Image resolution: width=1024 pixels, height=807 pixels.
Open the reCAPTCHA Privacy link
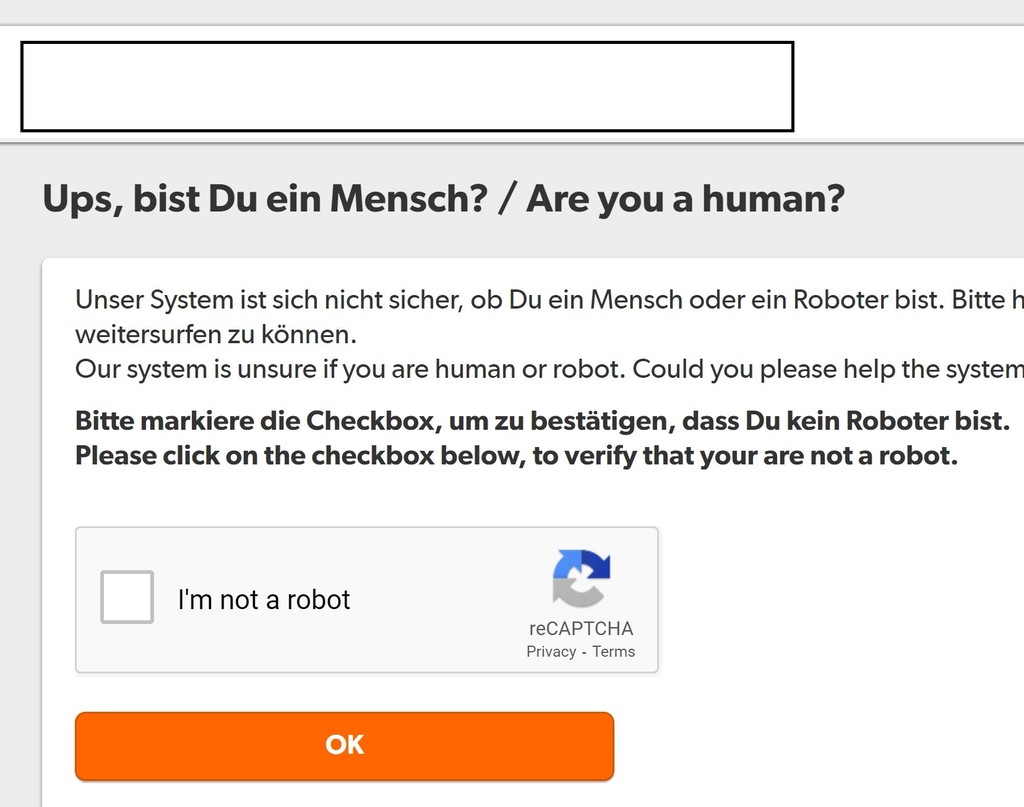pyautogui.click(x=551, y=652)
